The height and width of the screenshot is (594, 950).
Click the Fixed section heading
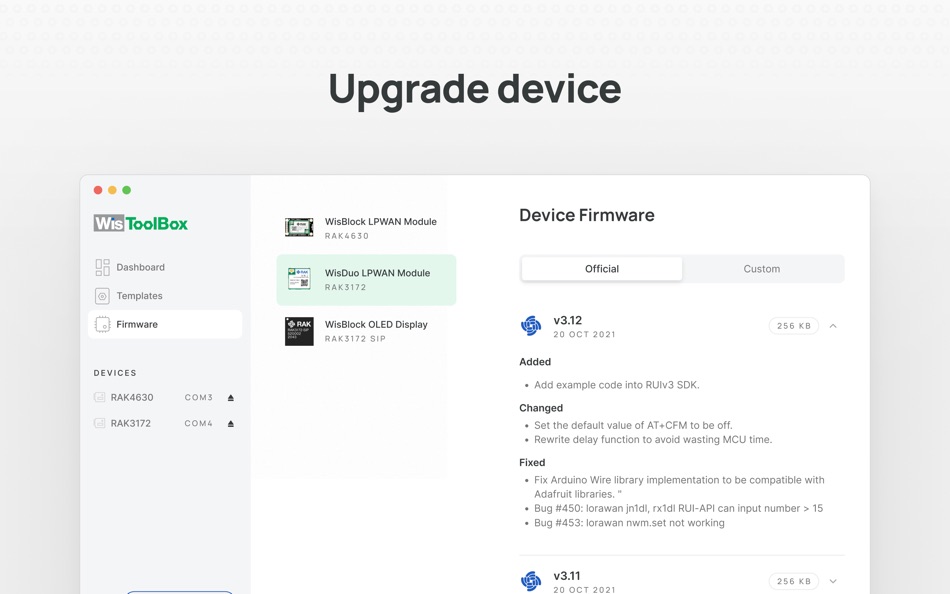pyautogui.click(x=532, y=462)
